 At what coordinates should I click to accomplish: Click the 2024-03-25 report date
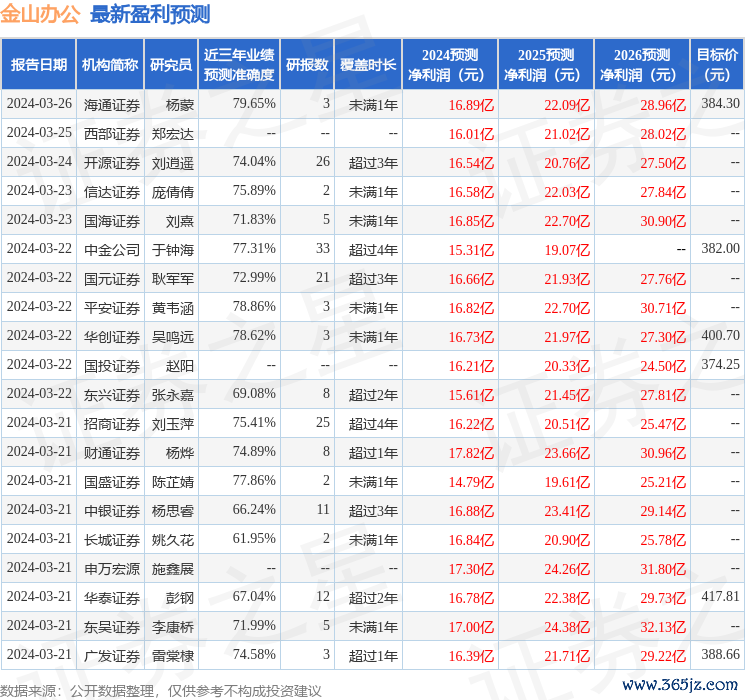pyautogui.click(x=39, y=132)
